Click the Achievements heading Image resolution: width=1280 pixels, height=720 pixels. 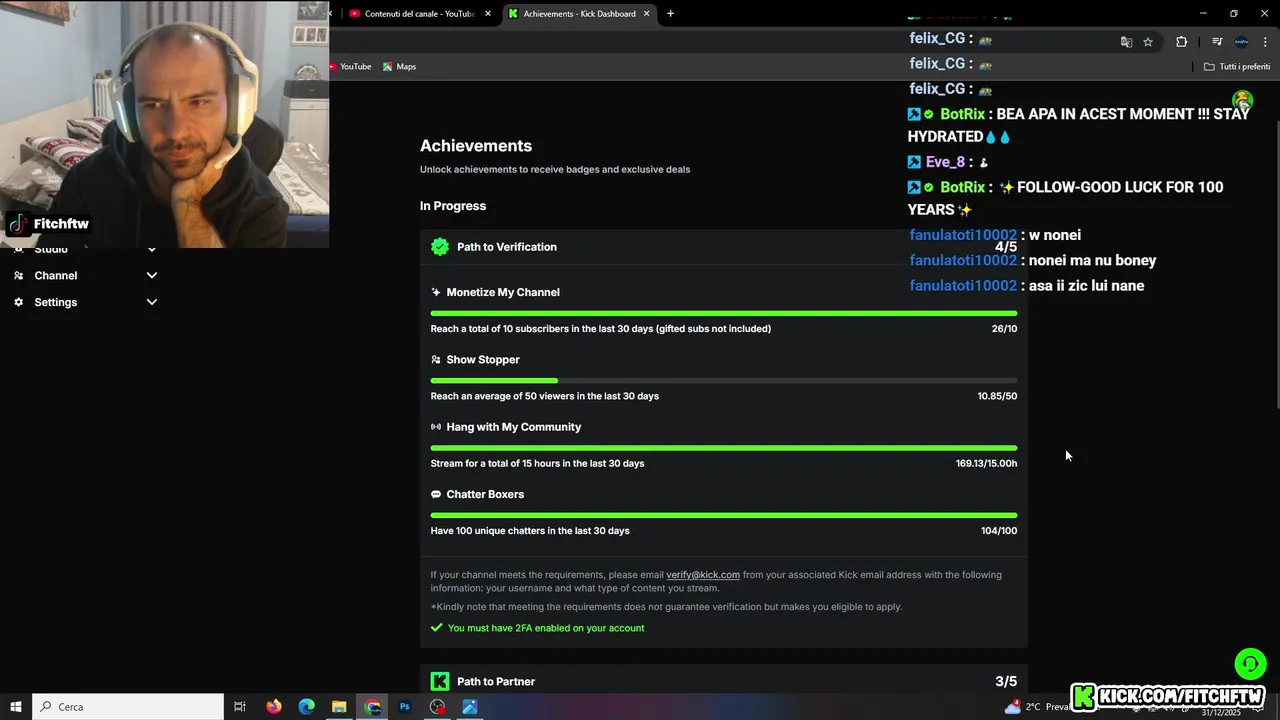476,146
